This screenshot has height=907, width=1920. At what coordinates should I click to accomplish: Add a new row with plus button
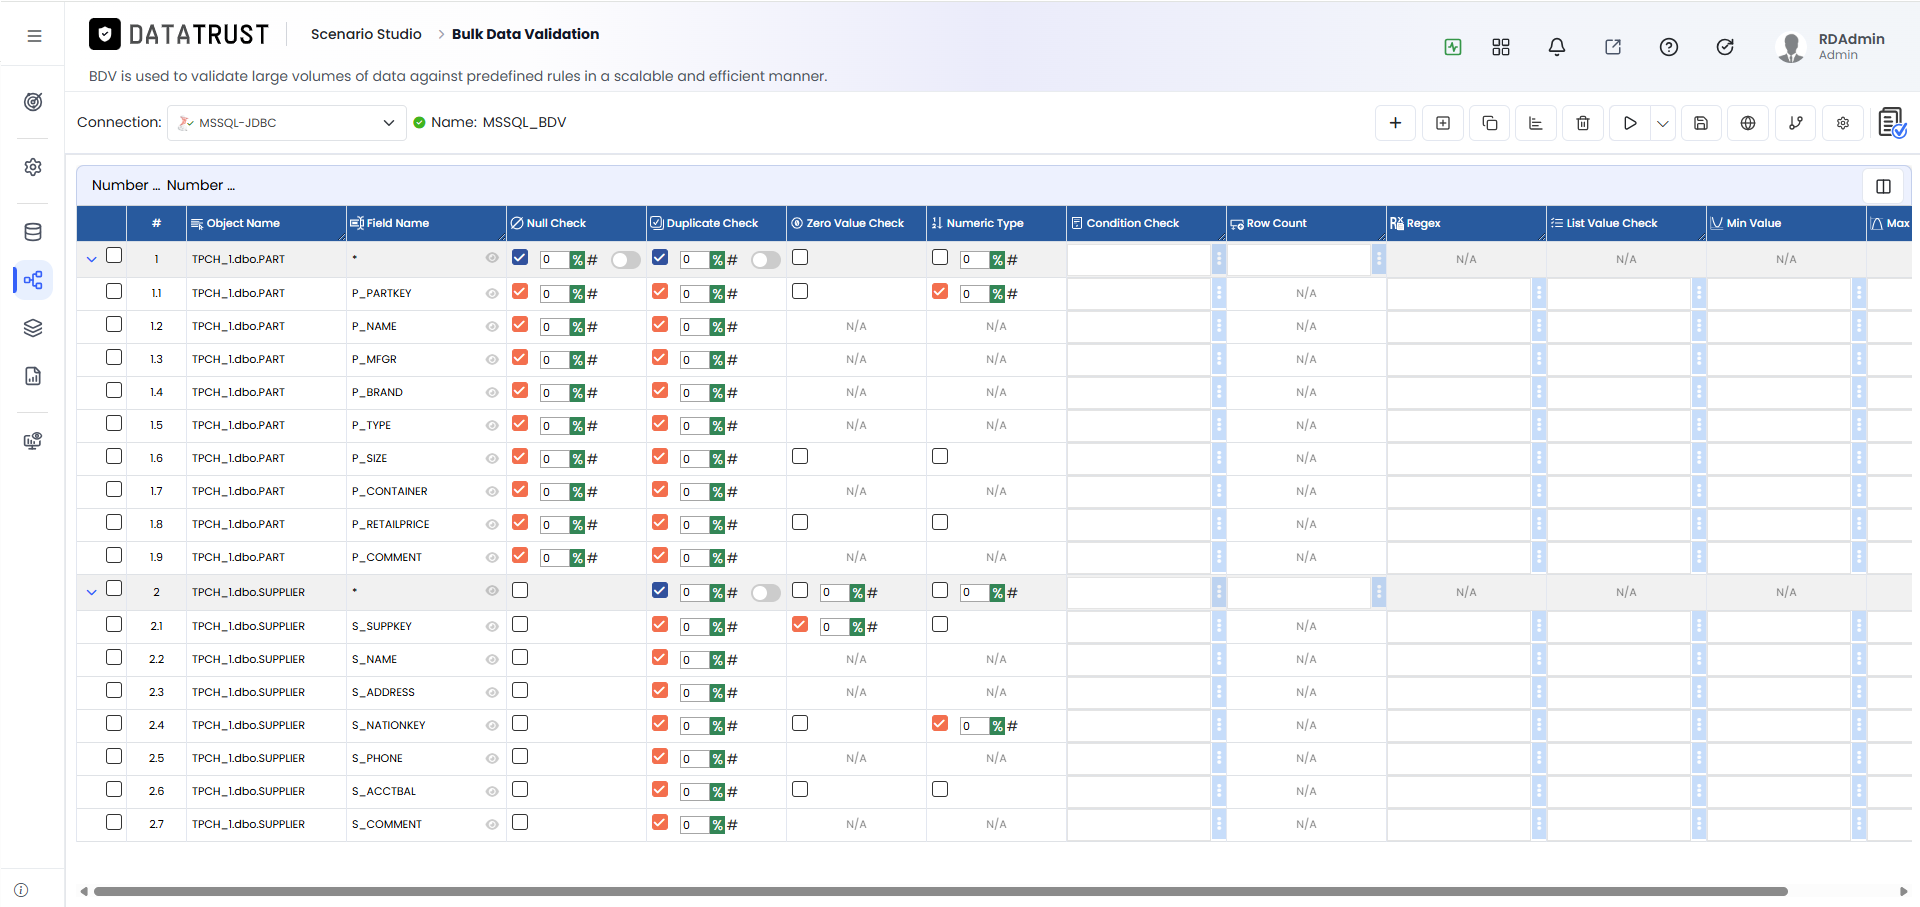click(1396, 123)
